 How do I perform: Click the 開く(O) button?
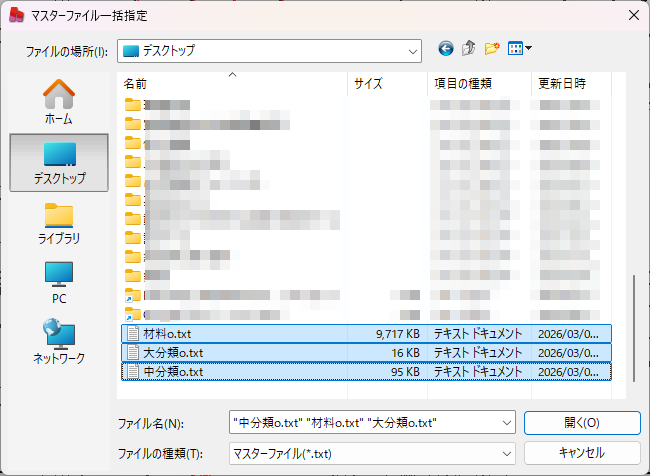tap(581, 422)
